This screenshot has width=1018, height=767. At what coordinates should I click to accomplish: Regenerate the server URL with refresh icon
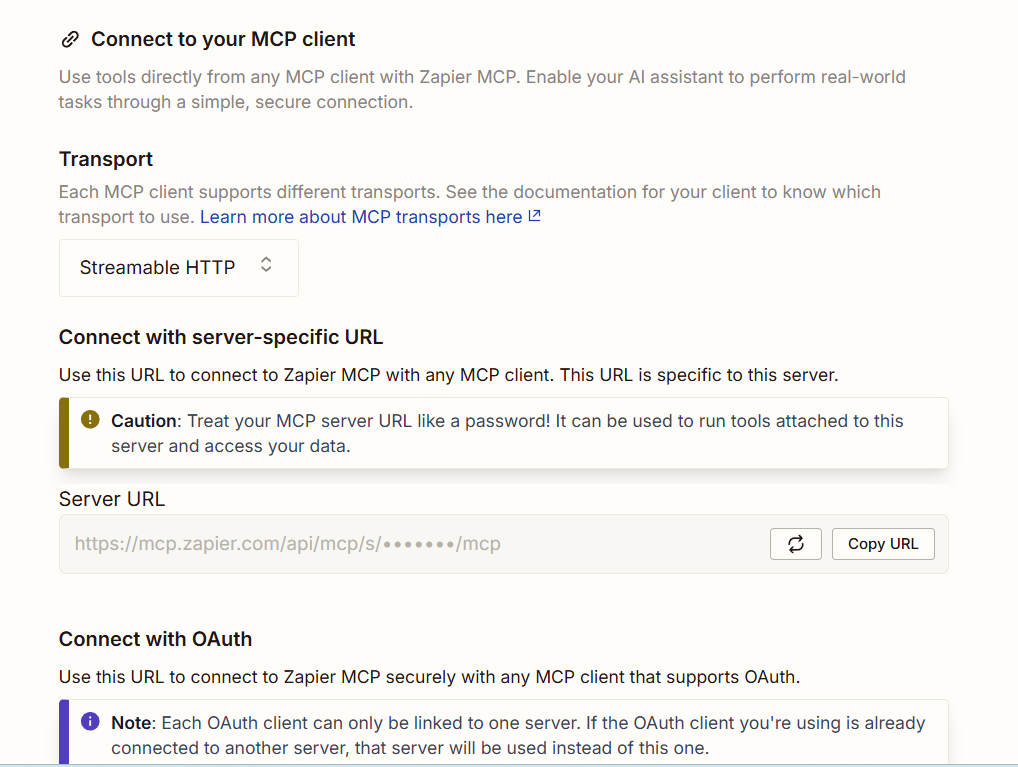[x=795, y=544]
